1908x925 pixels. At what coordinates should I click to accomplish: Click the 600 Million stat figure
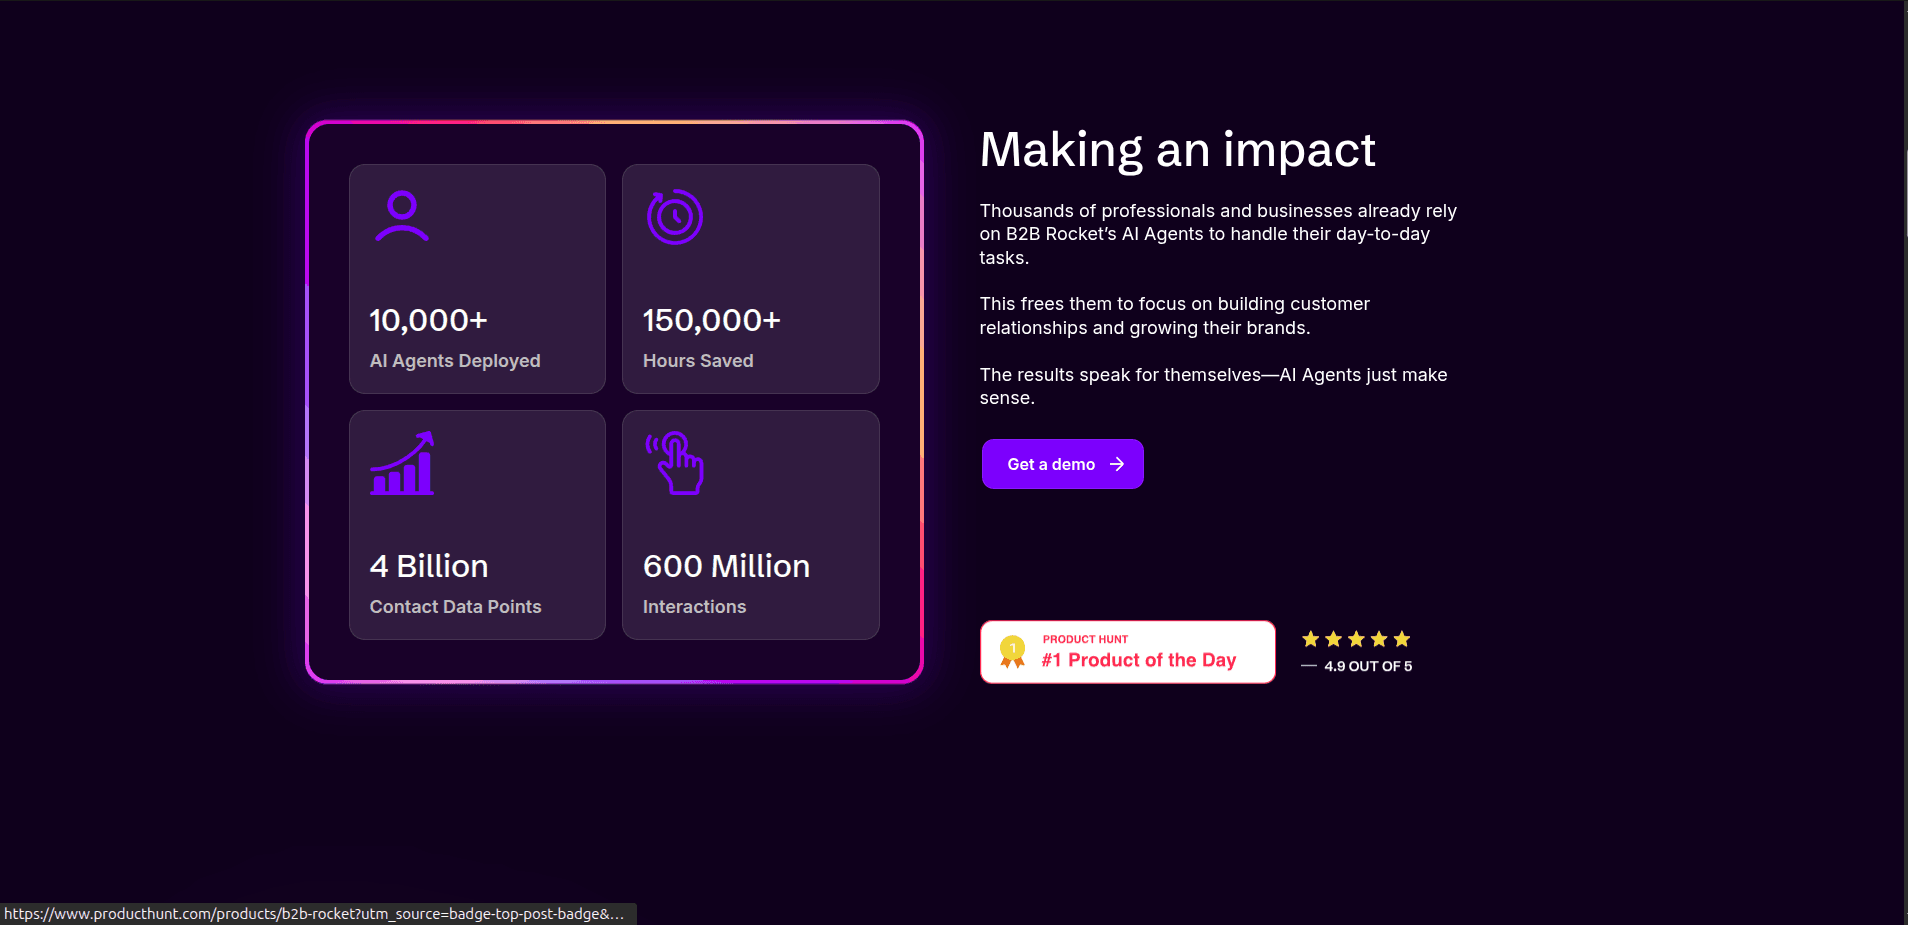pos(726,566)
